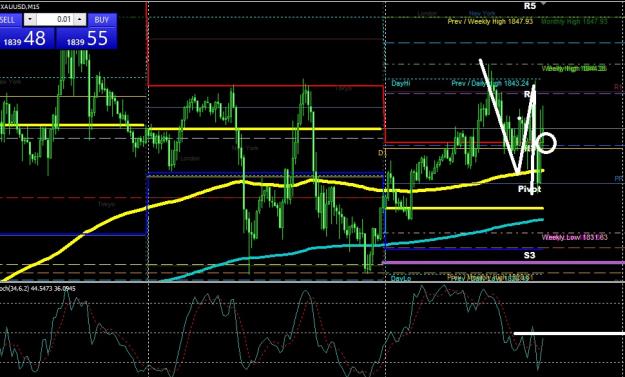Select the S3 support level label
Image resolution: width=625 pixels, height=377 pixels.
[x=529, y=255]
